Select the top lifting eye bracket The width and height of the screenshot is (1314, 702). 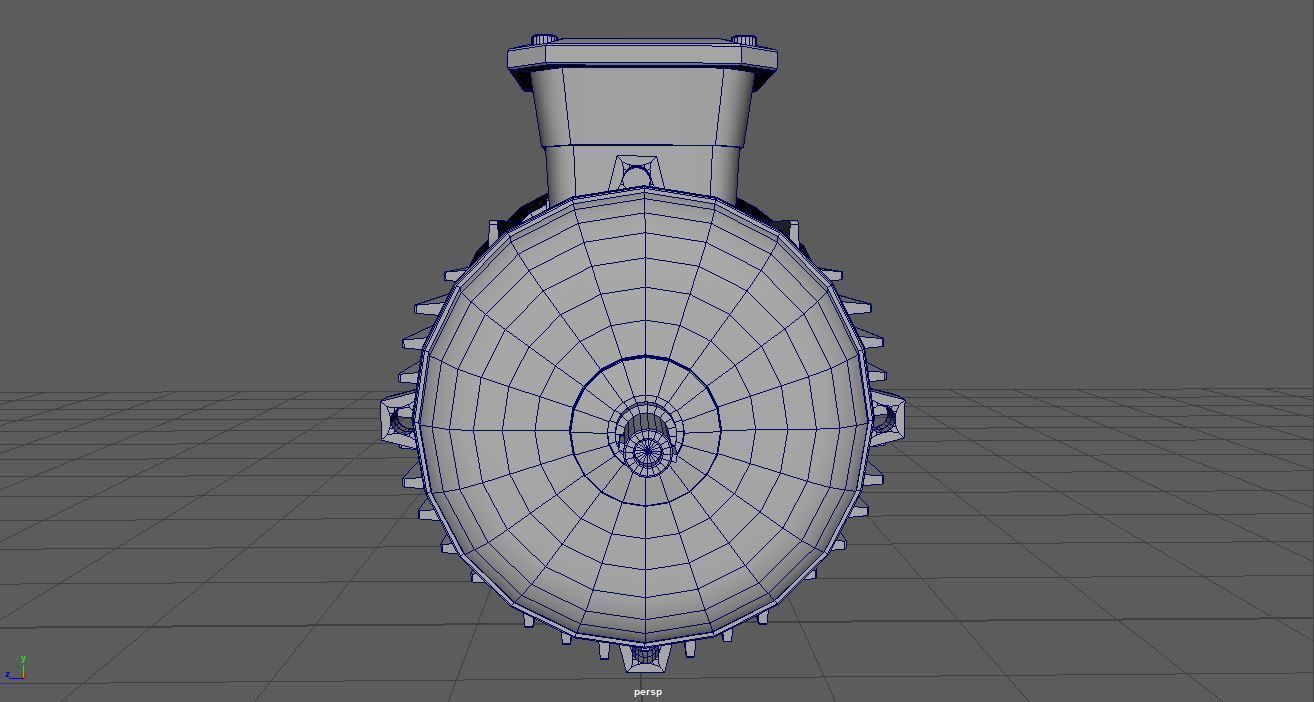click(636, 173)
